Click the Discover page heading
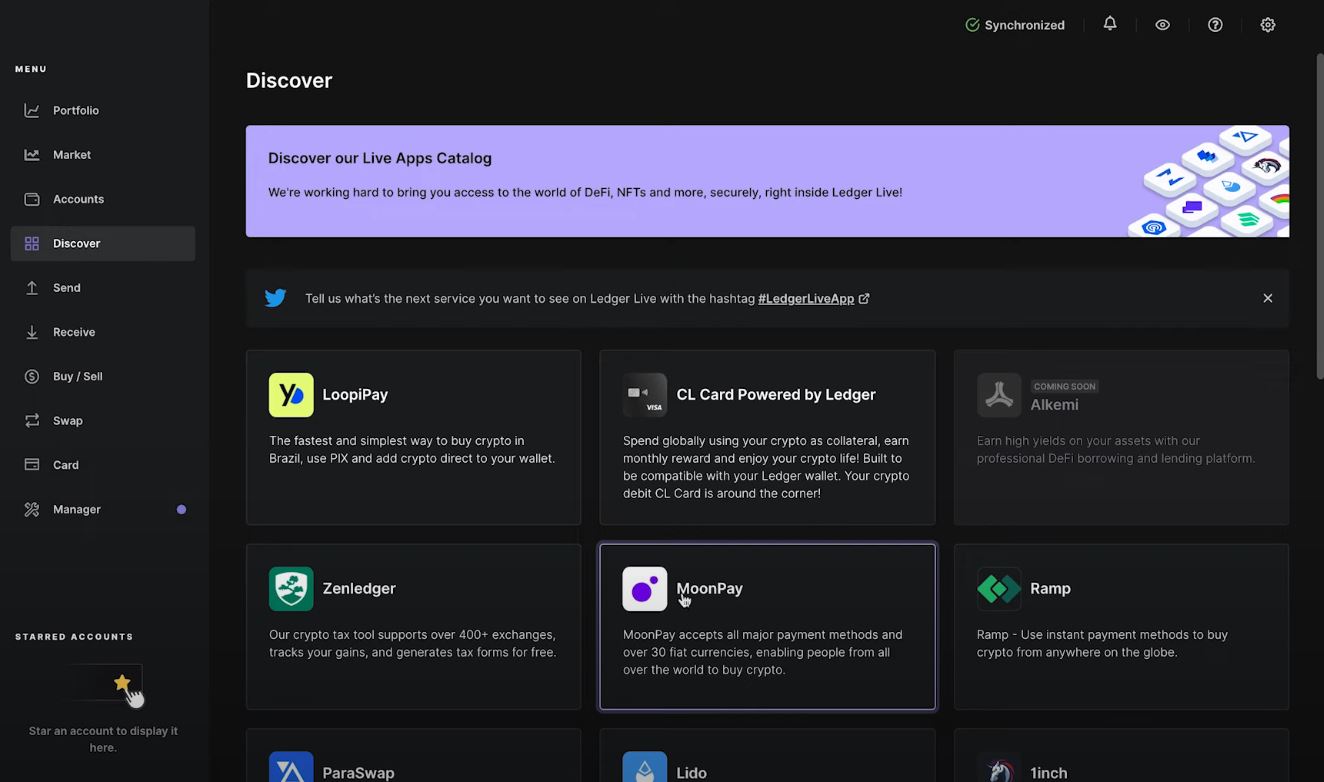Image resolution: width=1324 pixels, height=782 pixels. point(289,81)
